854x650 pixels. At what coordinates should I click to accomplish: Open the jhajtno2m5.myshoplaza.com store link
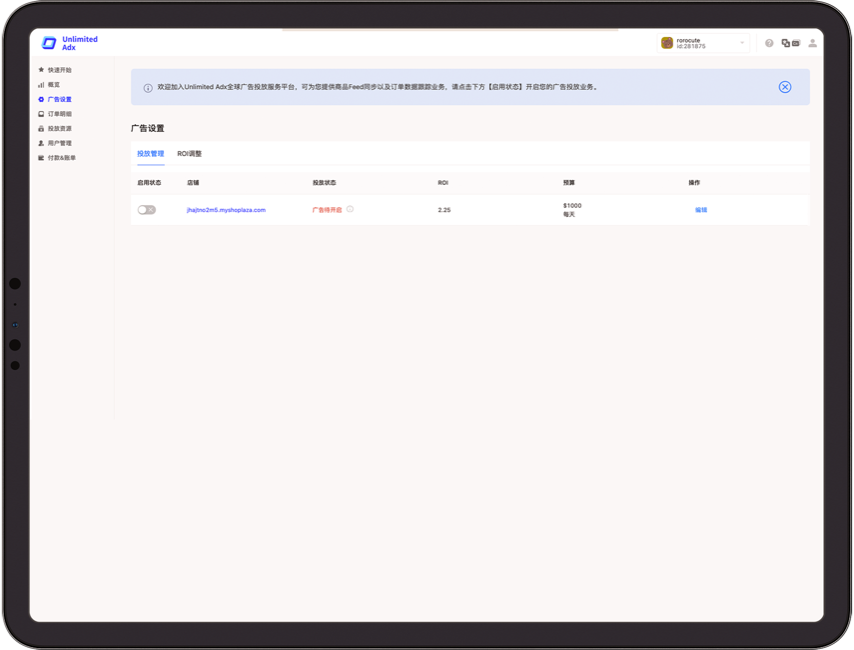click(x=226, y=210)
